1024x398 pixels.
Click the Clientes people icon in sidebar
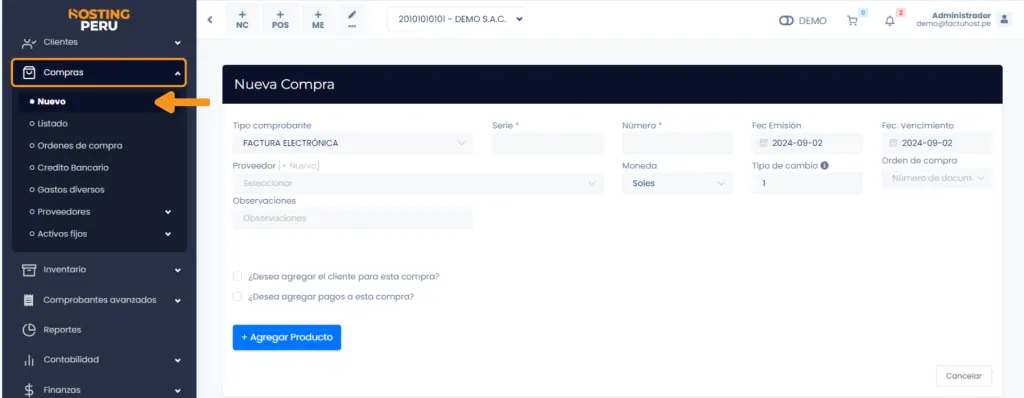pos(29,43)
